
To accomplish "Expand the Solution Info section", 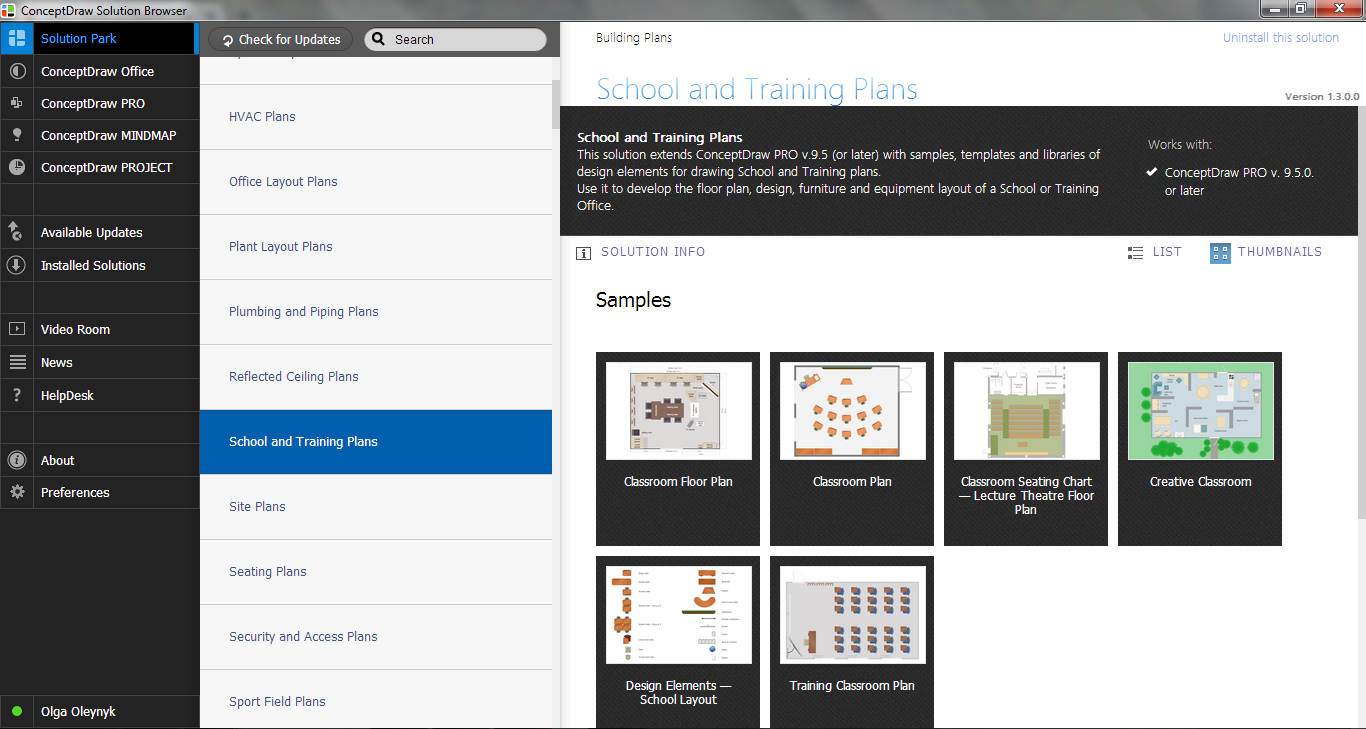I will point(641,253).
